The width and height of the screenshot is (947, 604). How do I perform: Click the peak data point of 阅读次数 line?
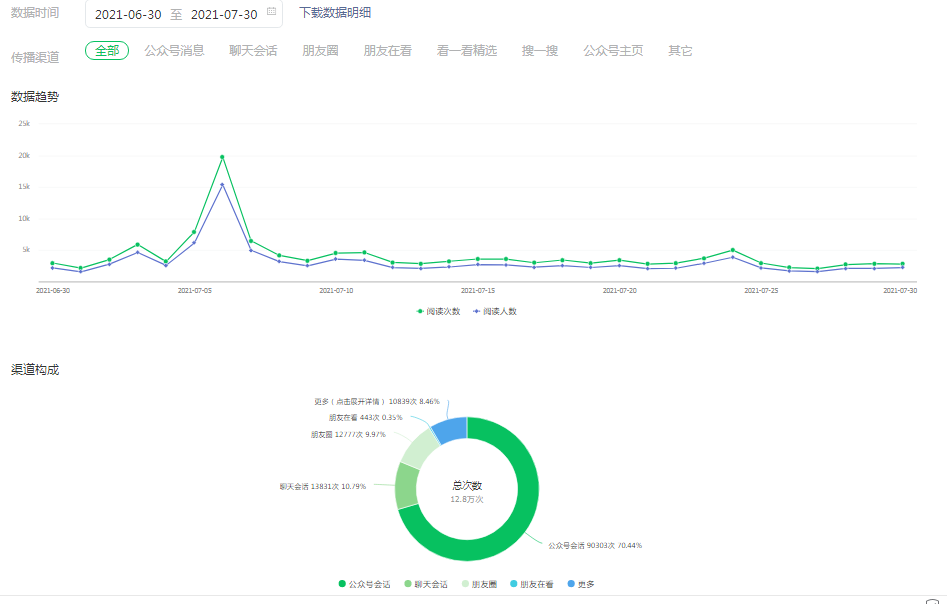point(222,157)
